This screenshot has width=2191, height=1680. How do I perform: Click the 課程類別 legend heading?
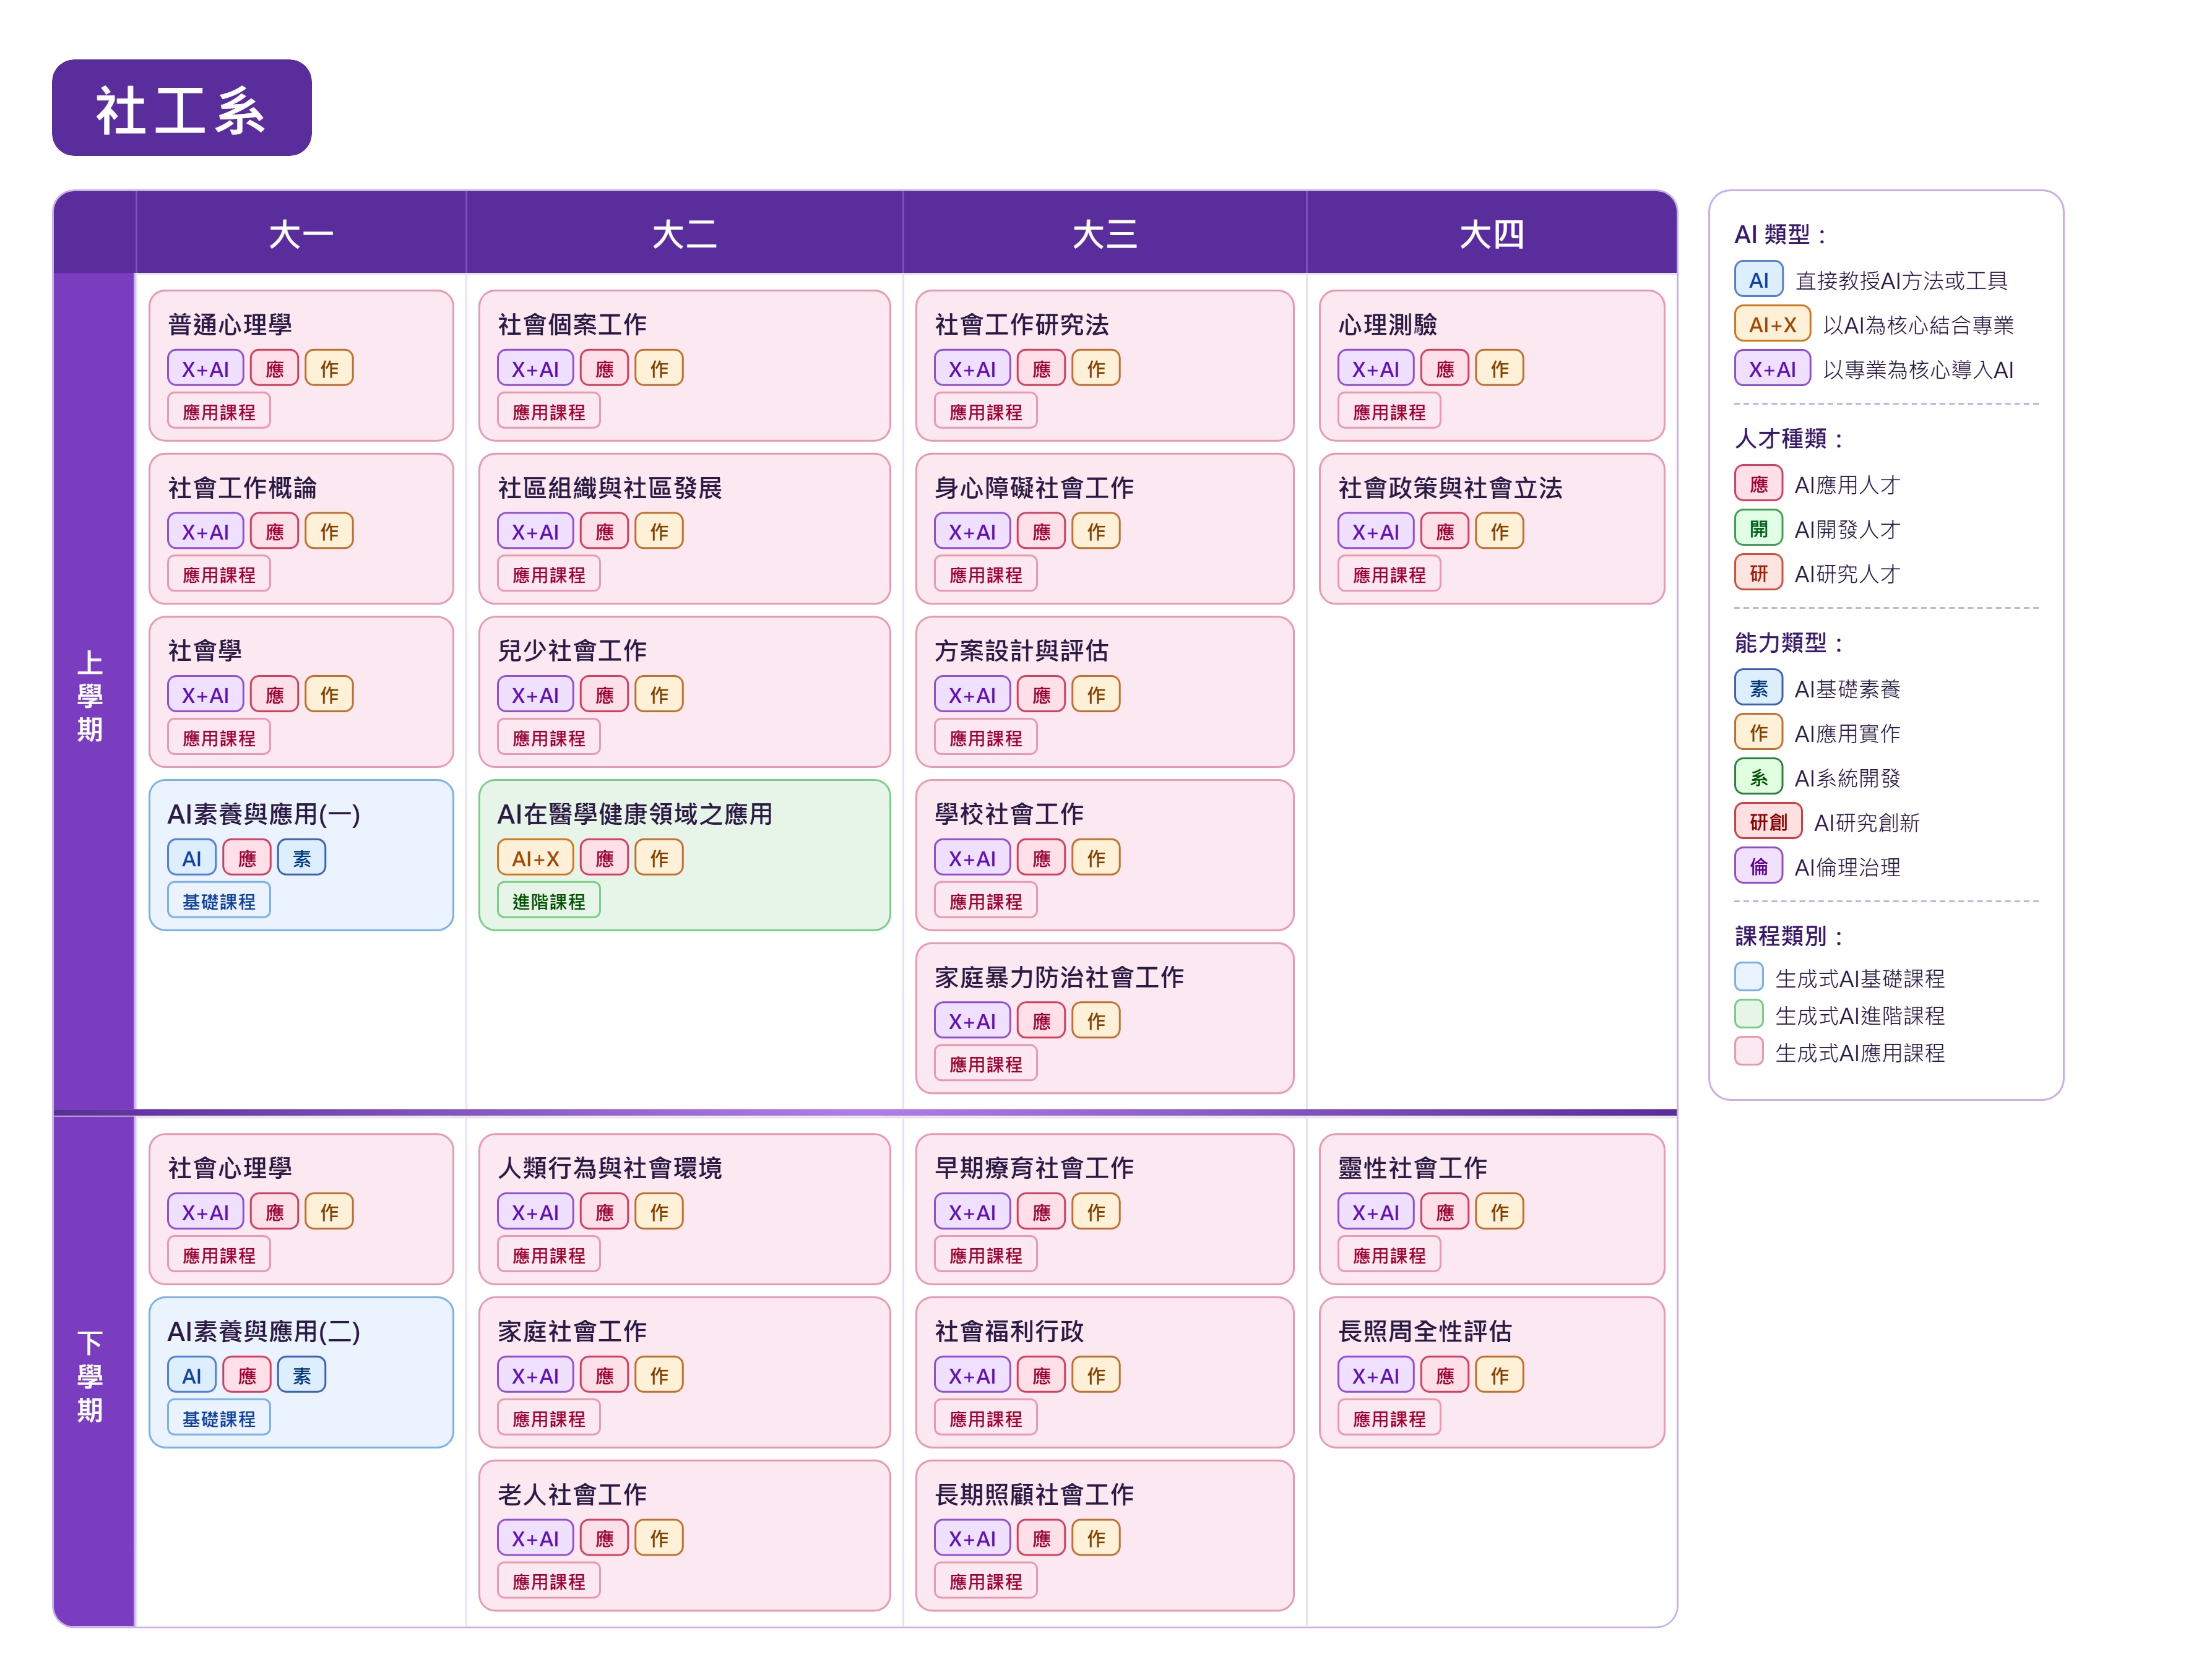point(1789,935)
